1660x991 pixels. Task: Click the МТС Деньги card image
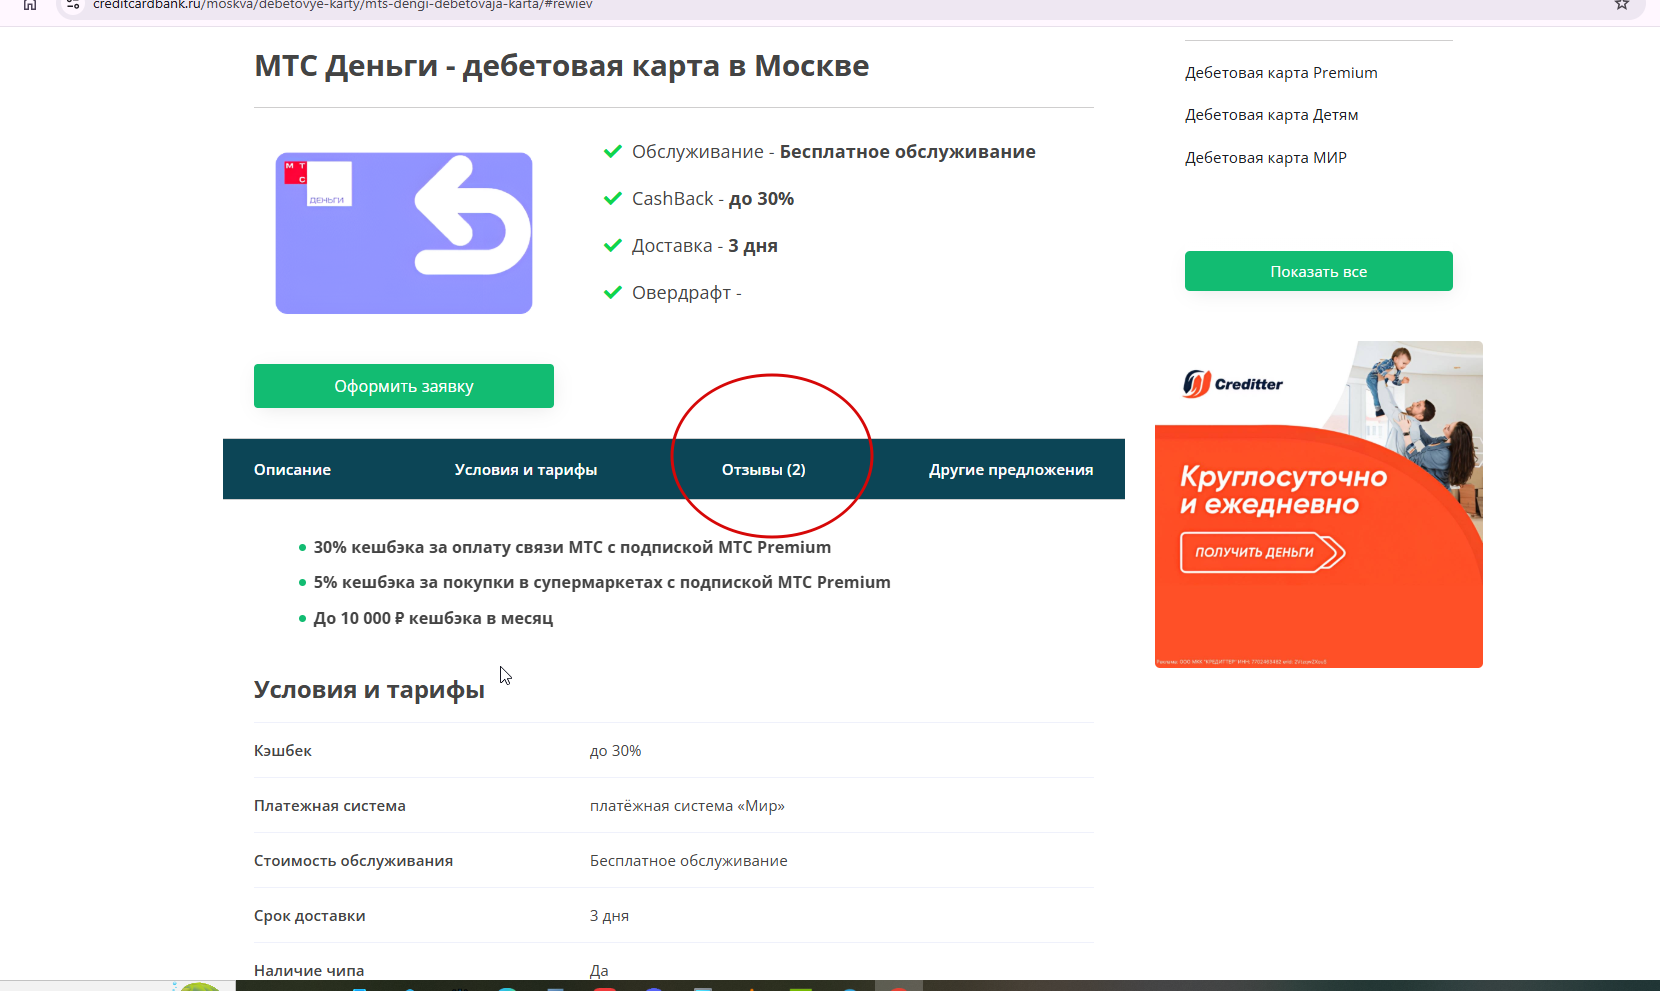pyautogui.click(x=404, y=233)
